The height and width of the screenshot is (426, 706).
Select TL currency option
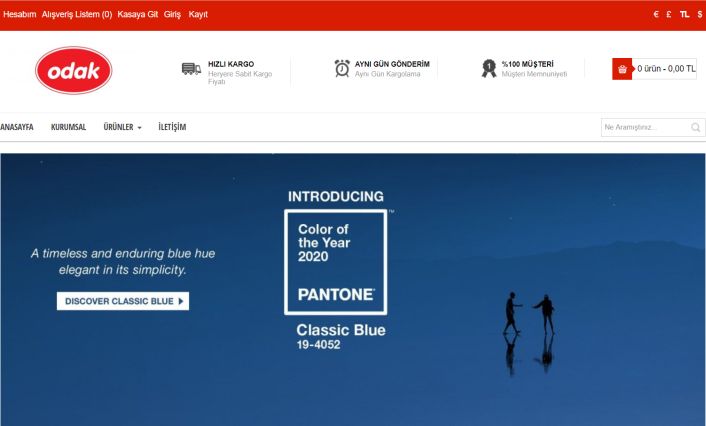click(x=684, y=14)
